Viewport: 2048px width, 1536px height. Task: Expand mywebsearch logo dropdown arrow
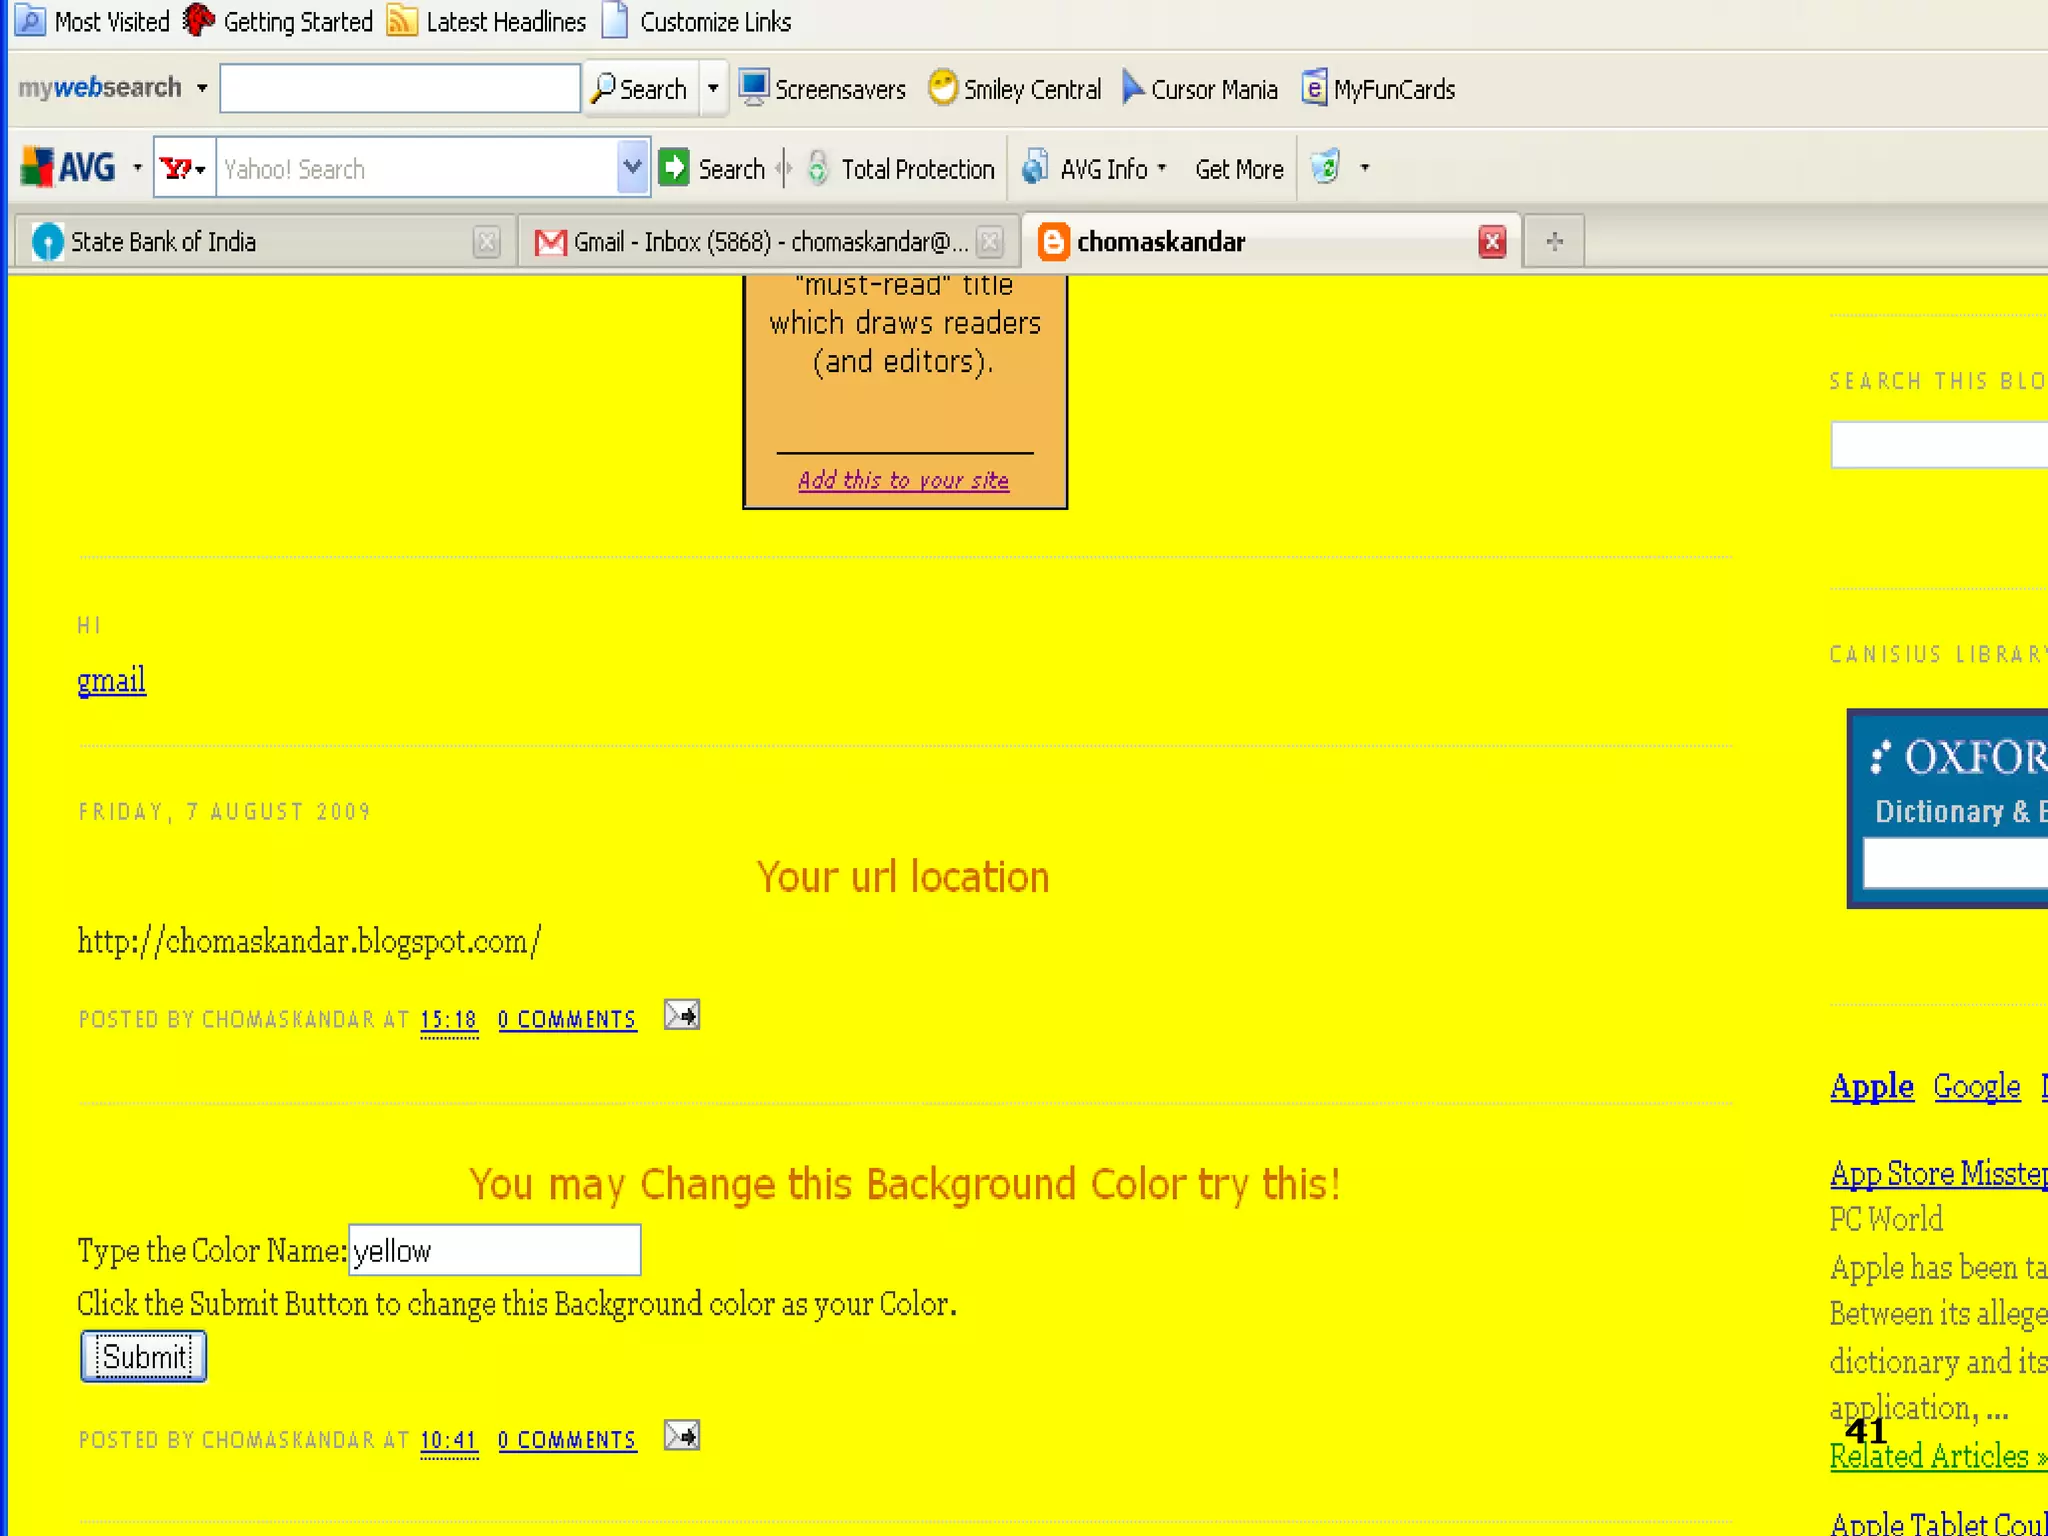(x=202, y=88)
